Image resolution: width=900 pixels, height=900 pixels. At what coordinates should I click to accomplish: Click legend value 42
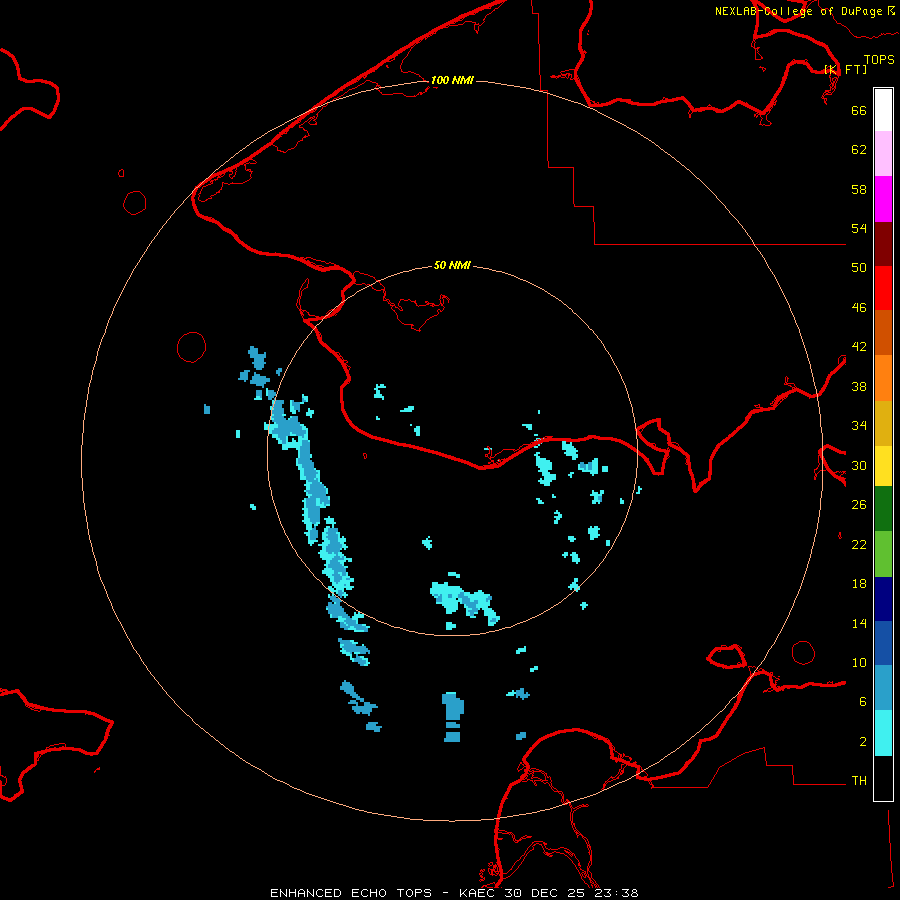pyautogui.click(x=859, y=347)
